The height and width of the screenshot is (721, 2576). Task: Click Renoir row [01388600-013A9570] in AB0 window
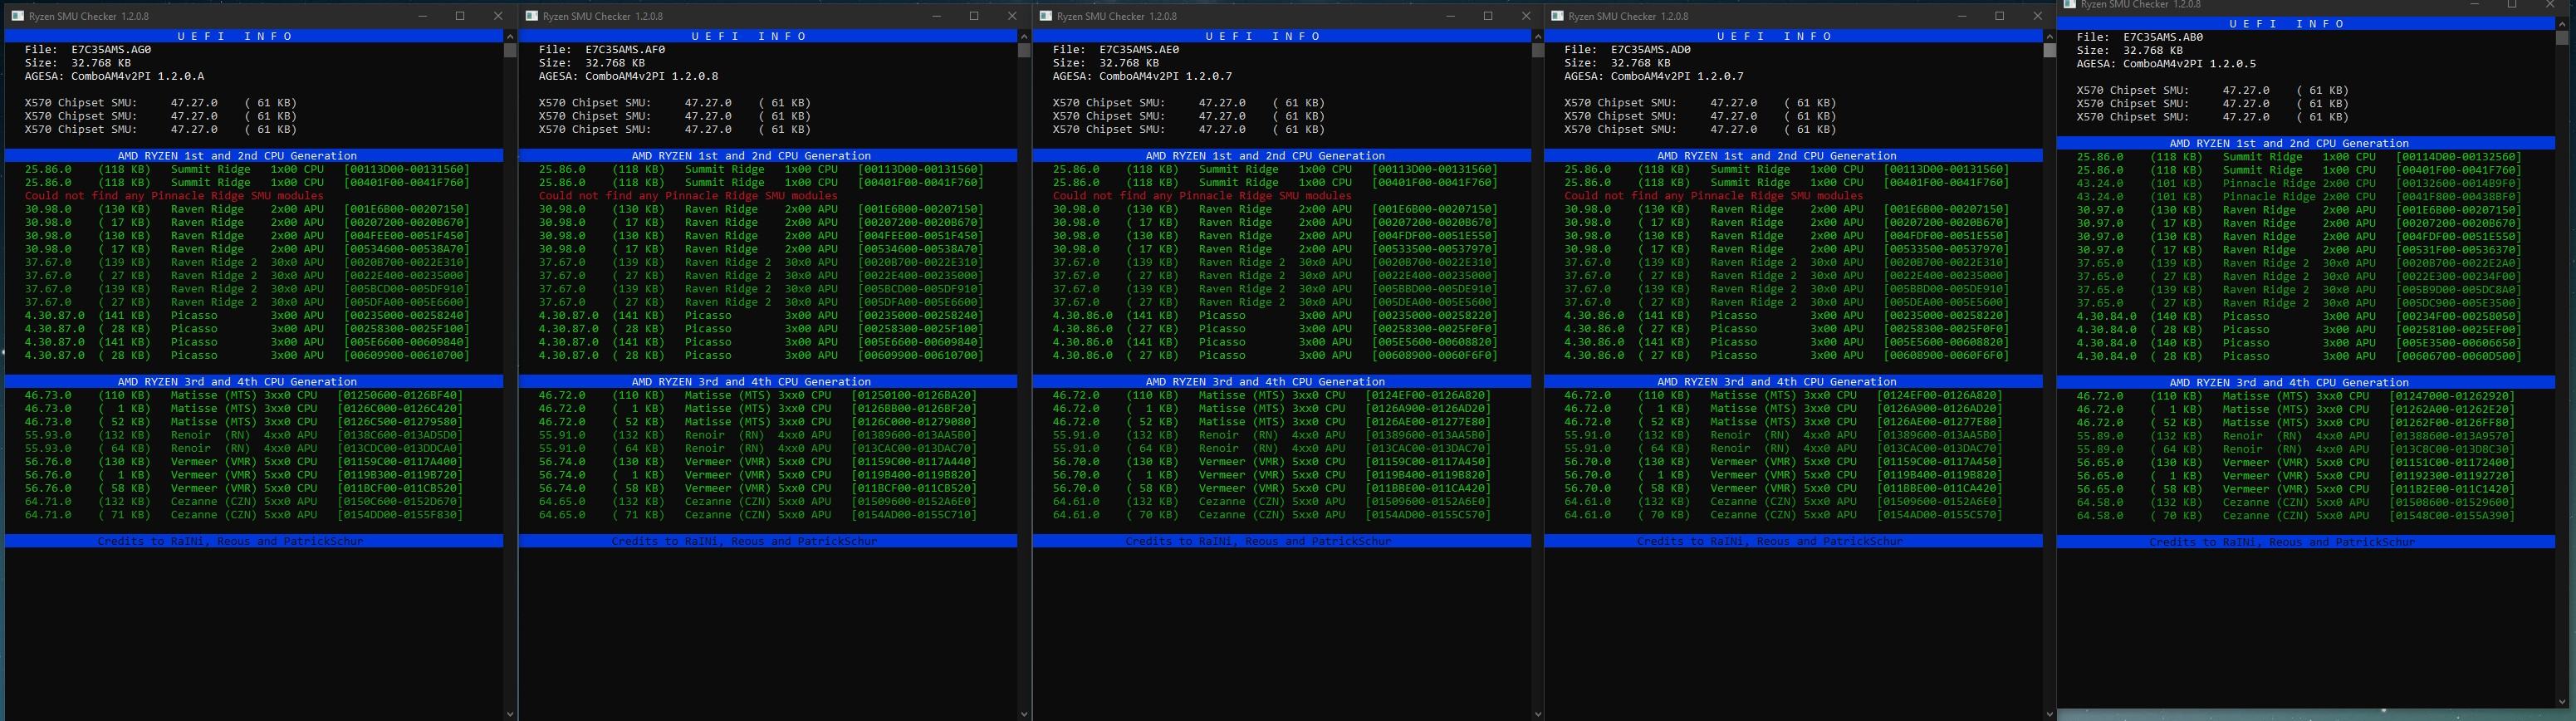tap(2296, 436)
